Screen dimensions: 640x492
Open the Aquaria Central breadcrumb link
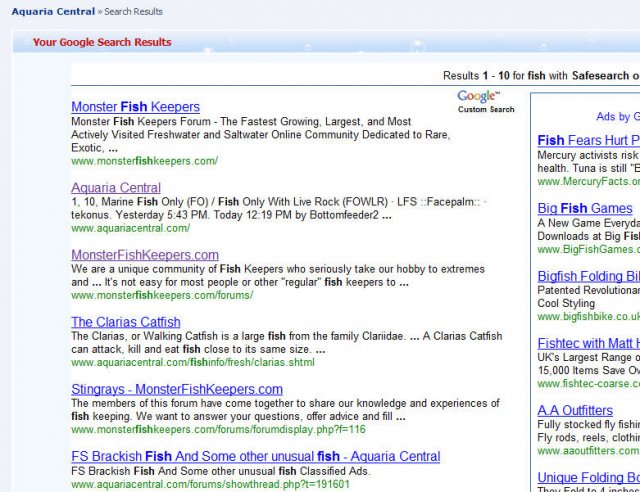[x=53, y=11]
